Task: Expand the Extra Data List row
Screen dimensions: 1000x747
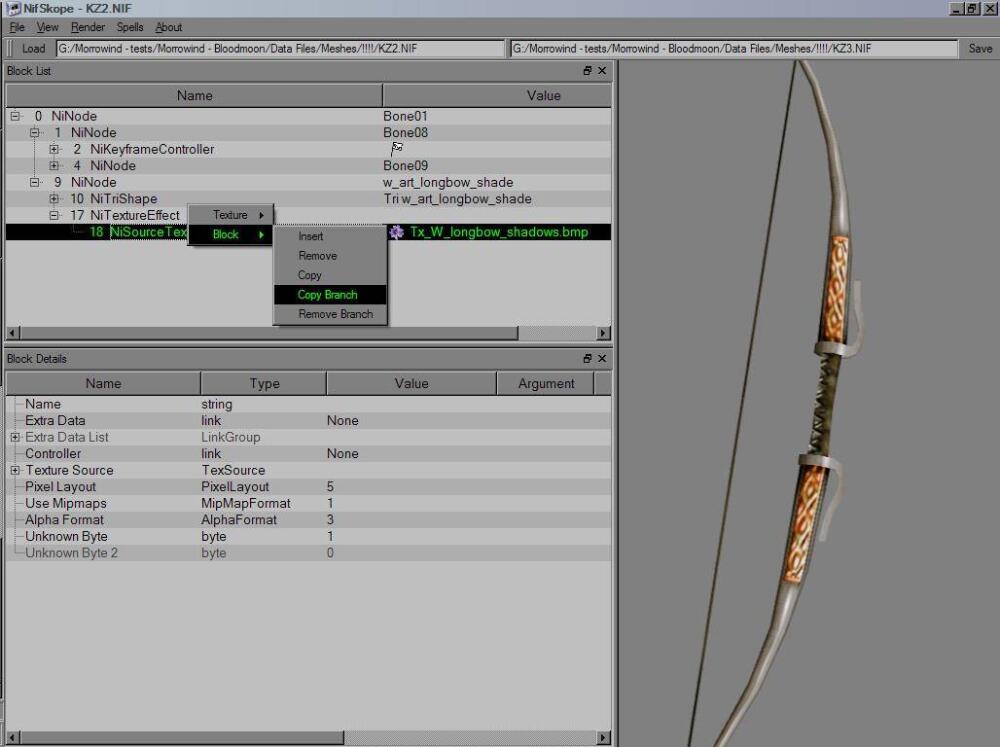Action: (x=15, y=438)
